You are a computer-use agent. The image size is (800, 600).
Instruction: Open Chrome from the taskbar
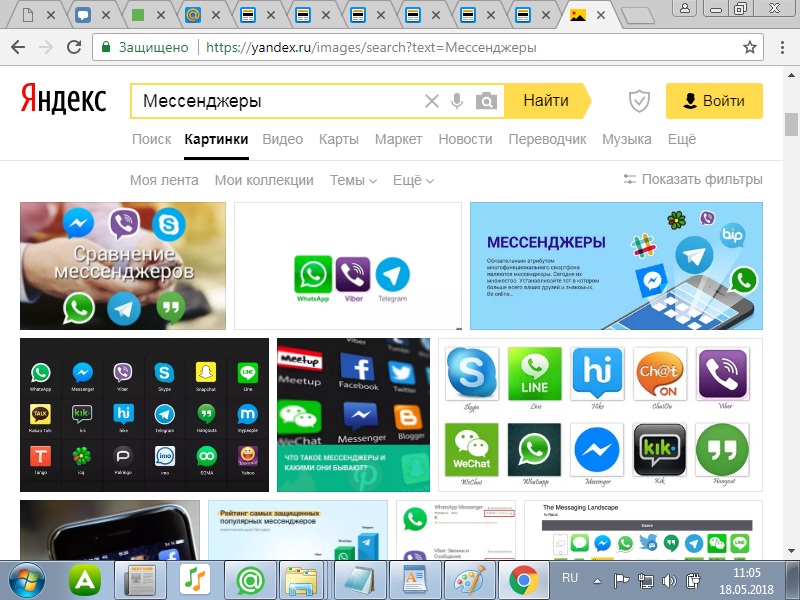pos(523,581)
